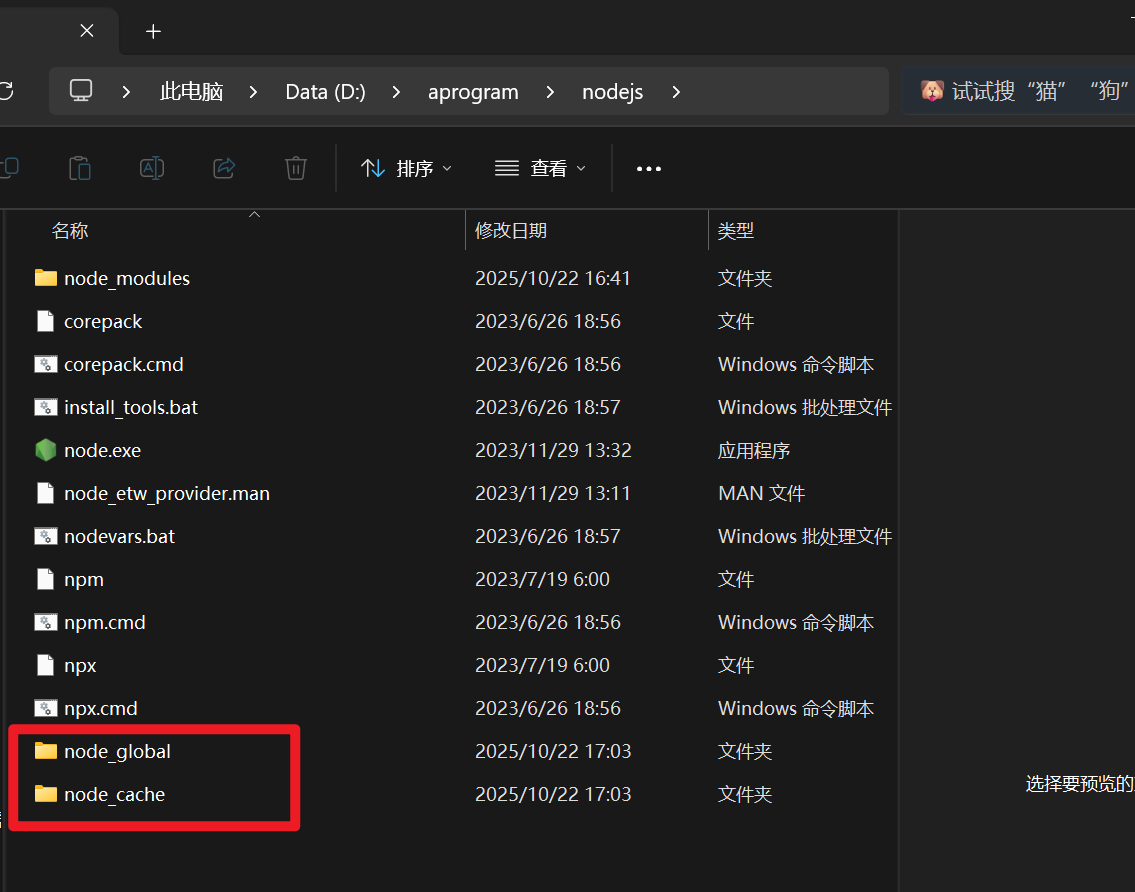
Task: Select the node_cache folder
Action: [x=115, y=794]
